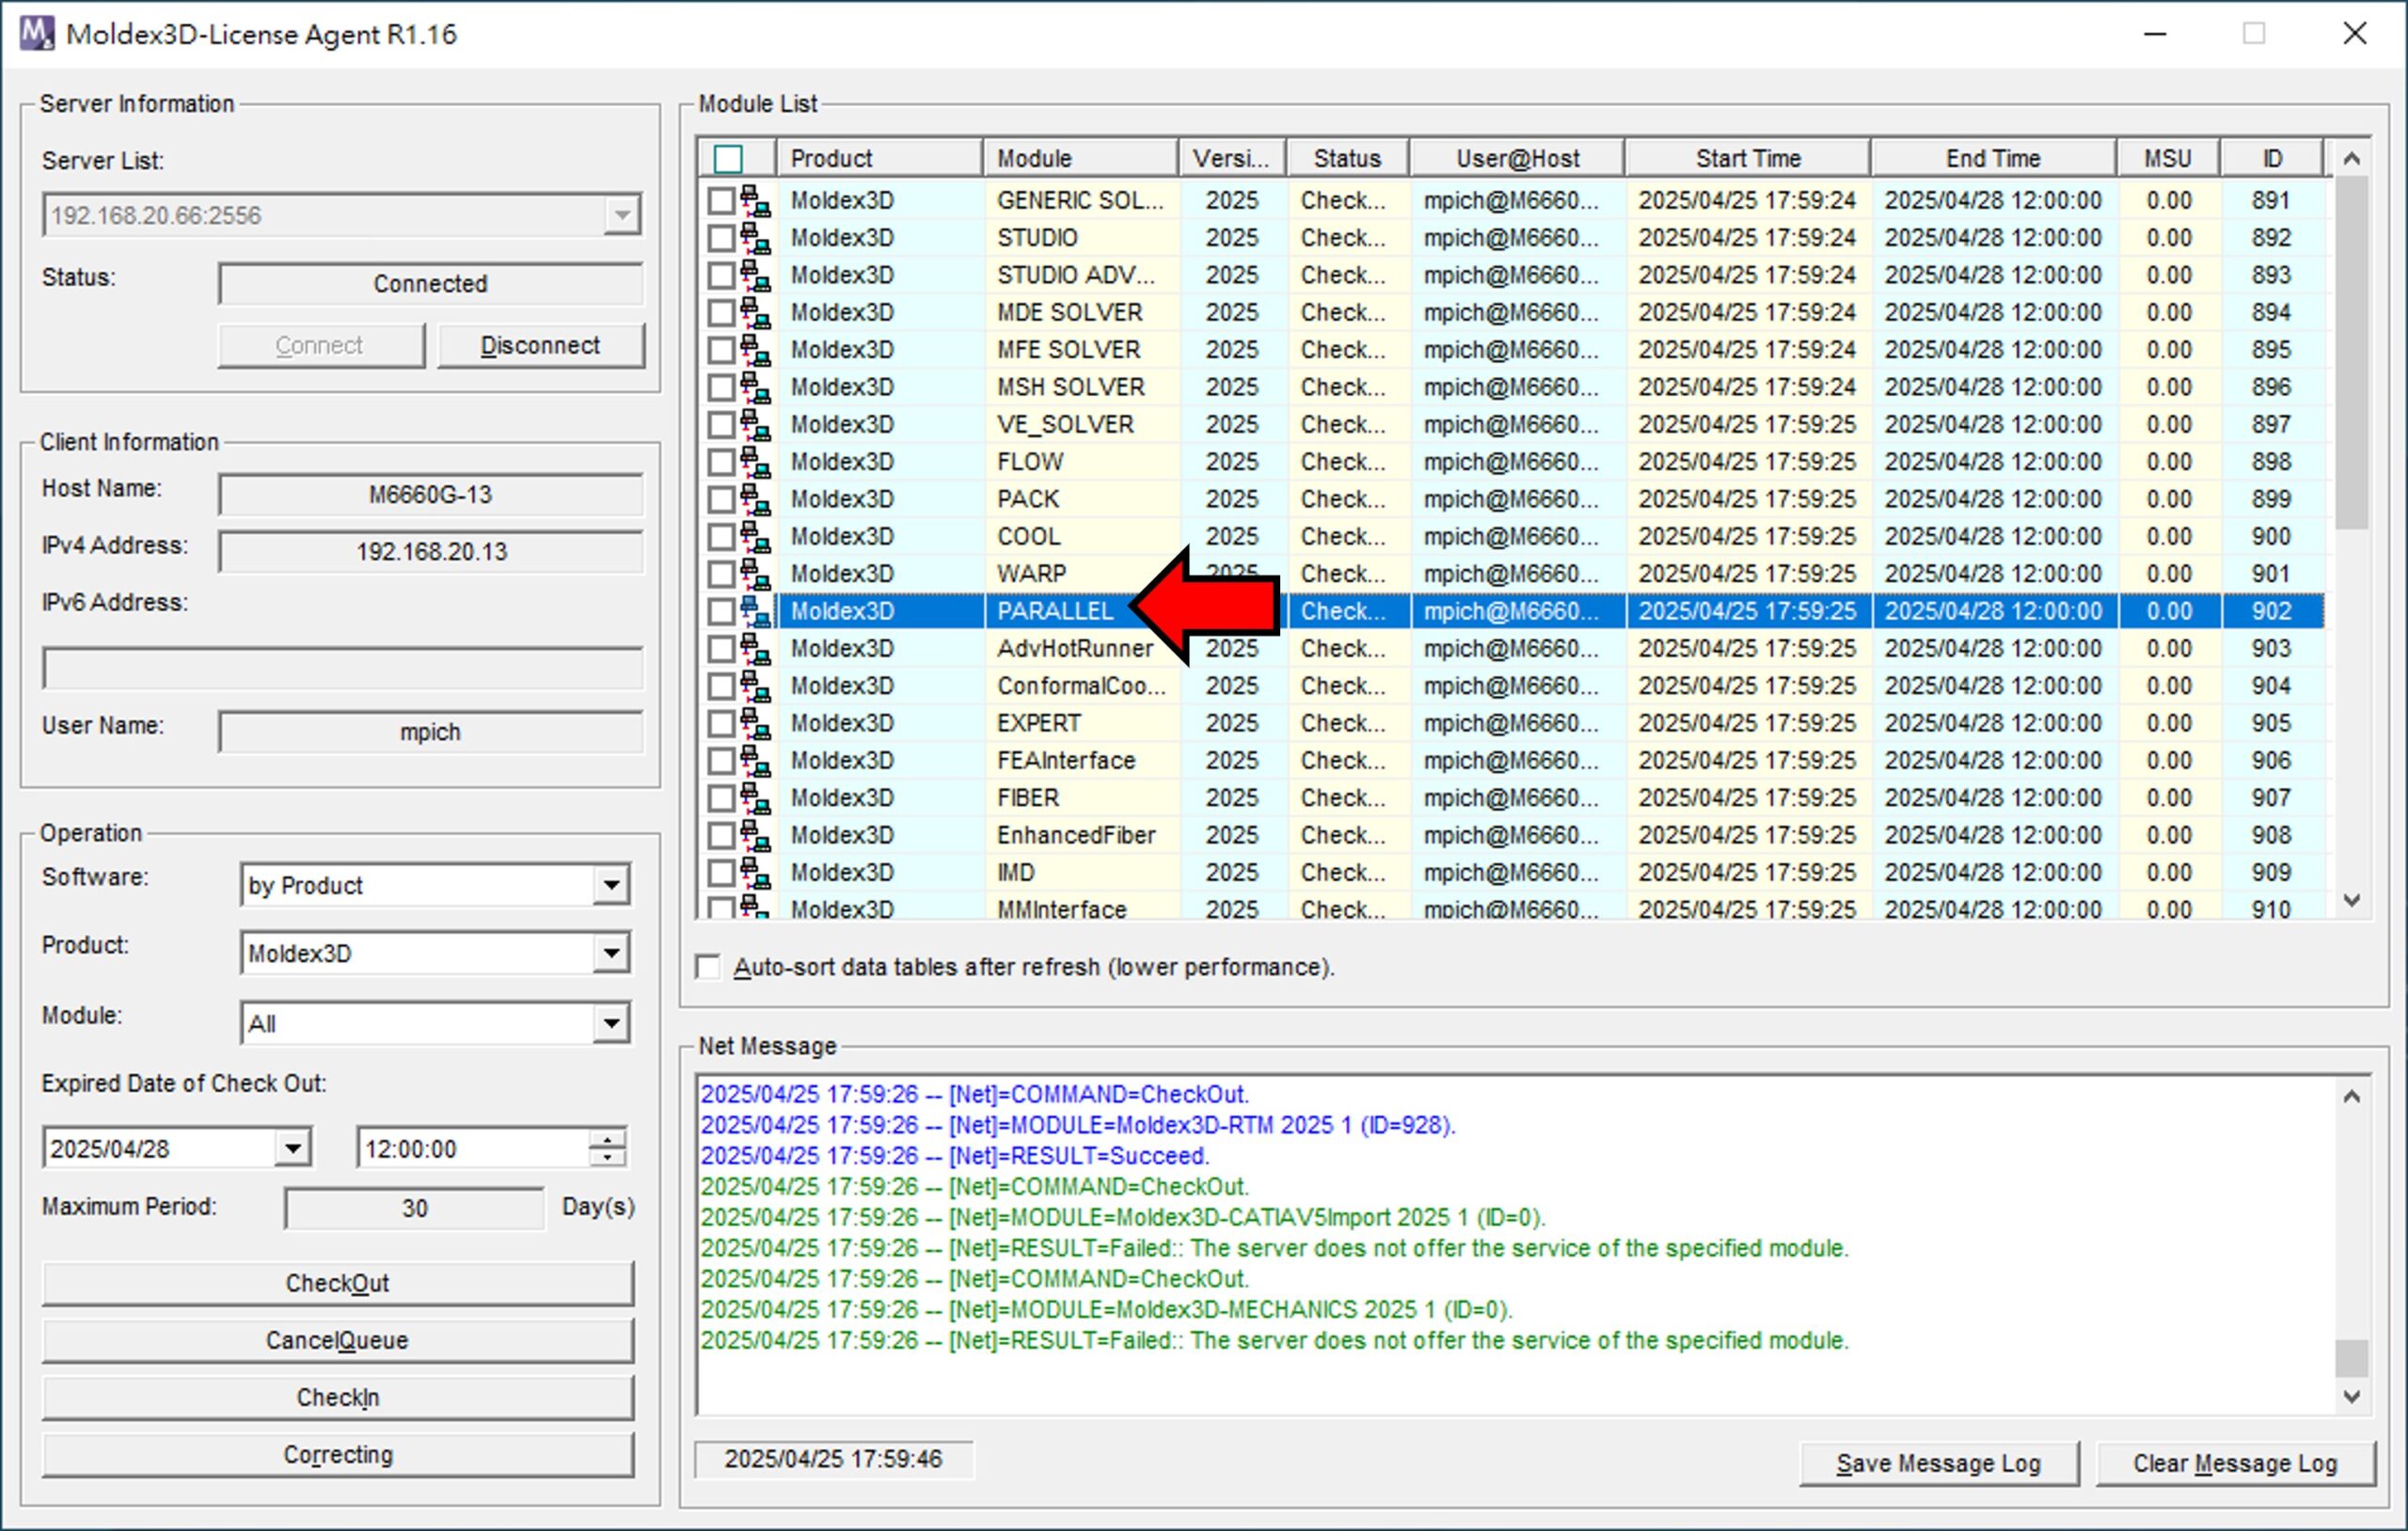Open the Product dropdown showing Moldex3D
The image size is (2408, 1531).
[x=610, y=953]
